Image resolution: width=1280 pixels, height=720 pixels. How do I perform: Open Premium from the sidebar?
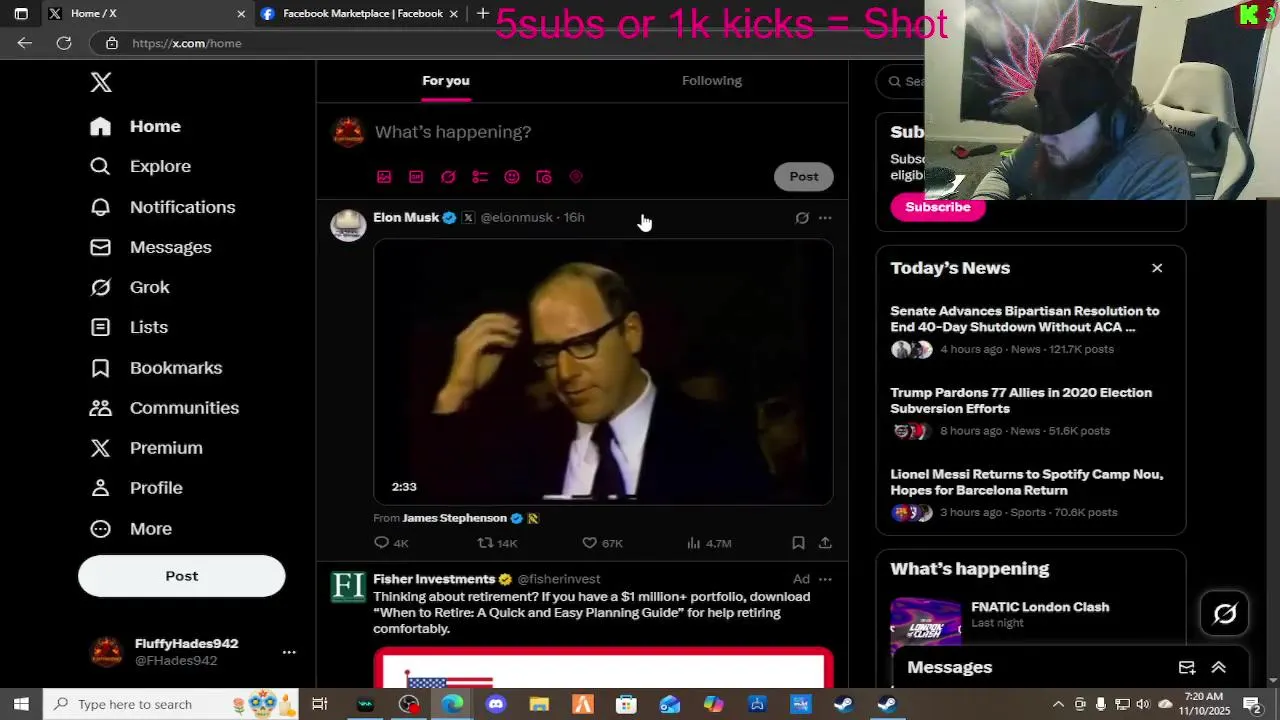click(146, 448)
